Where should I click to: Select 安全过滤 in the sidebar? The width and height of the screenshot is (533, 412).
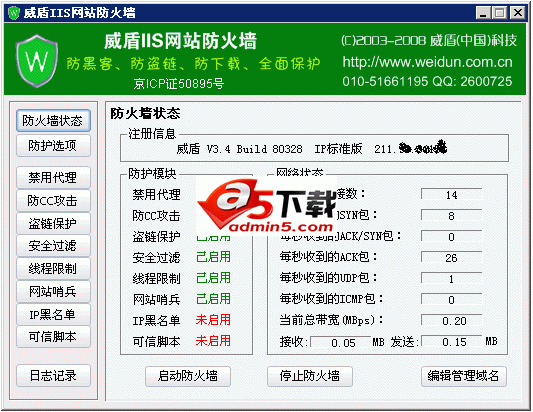53,245
